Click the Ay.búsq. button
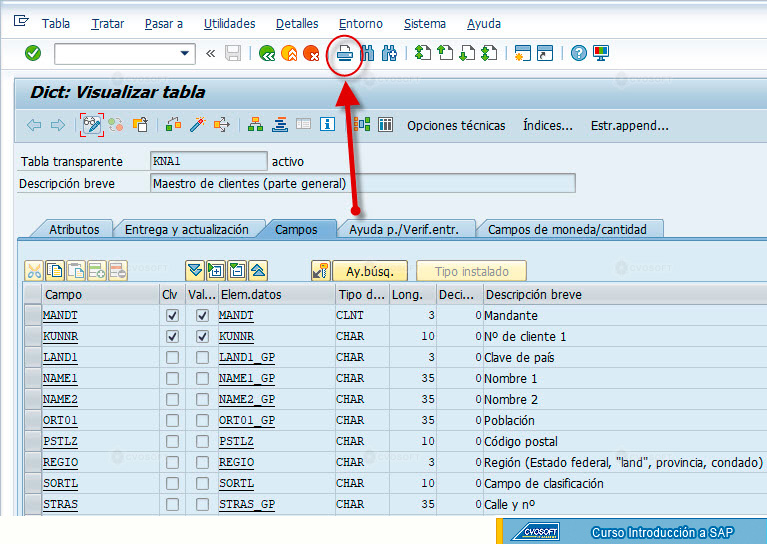This screenshot has height=544, width=767. pyautogui.click(x=370, y=271)
